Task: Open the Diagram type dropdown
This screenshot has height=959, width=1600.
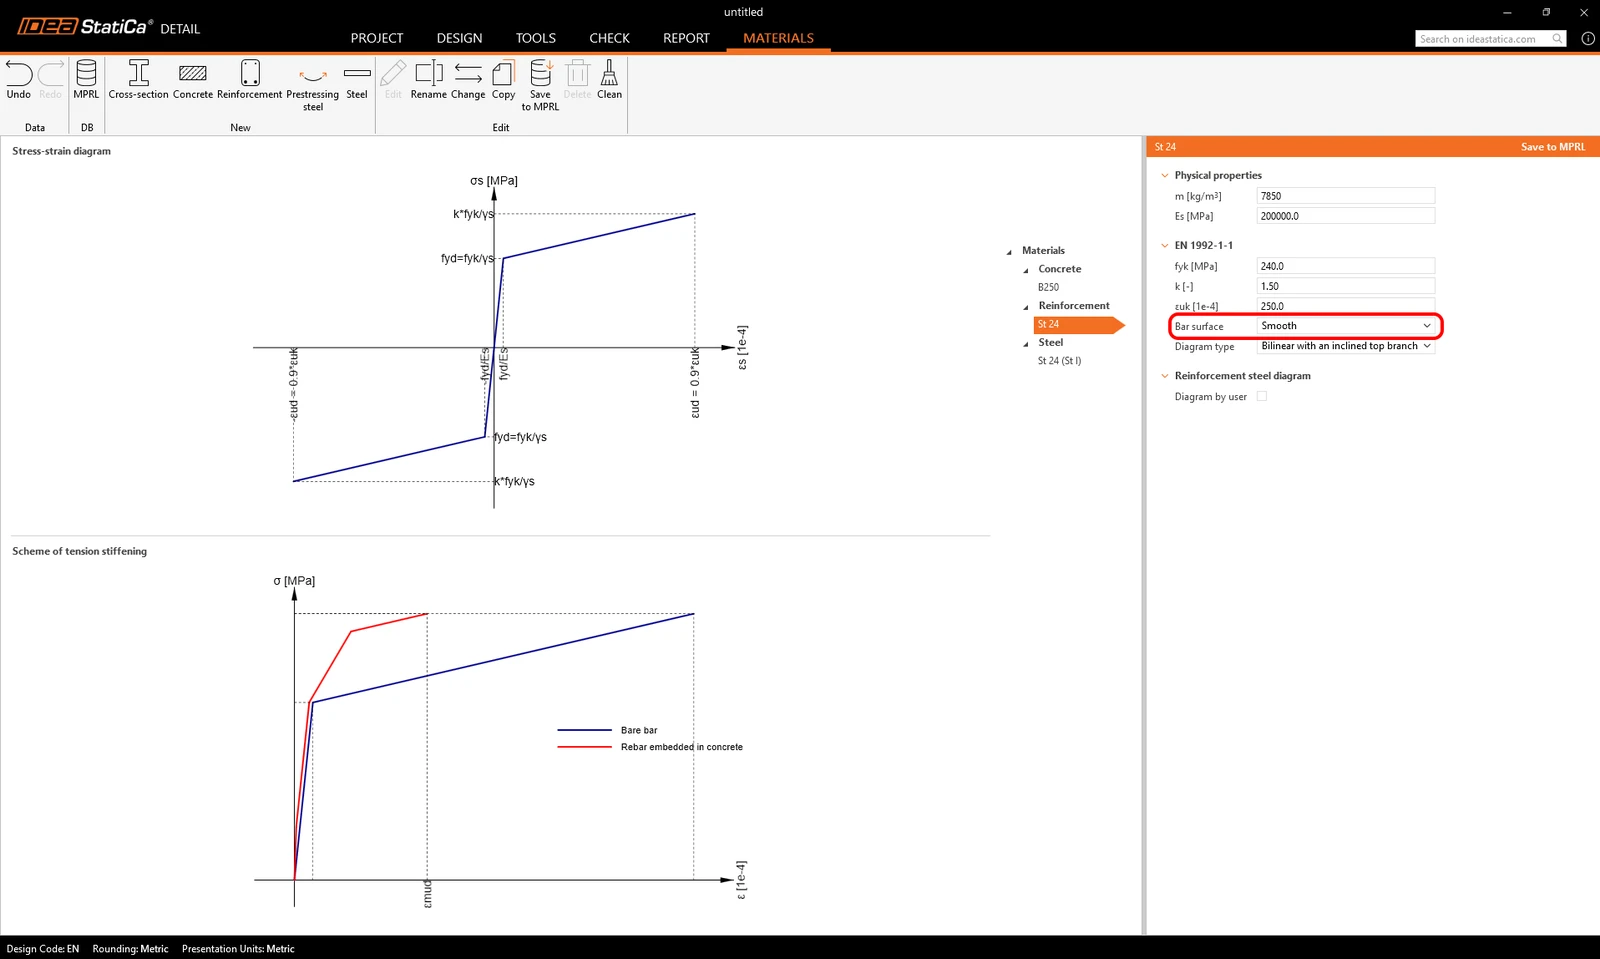Action: [x=1346, y=346]
